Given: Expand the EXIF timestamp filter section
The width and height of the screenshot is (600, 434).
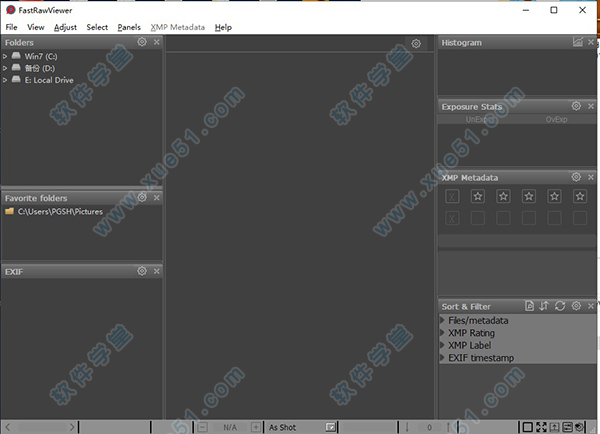Looking at the screenshot, I should (x=442, y=358).
